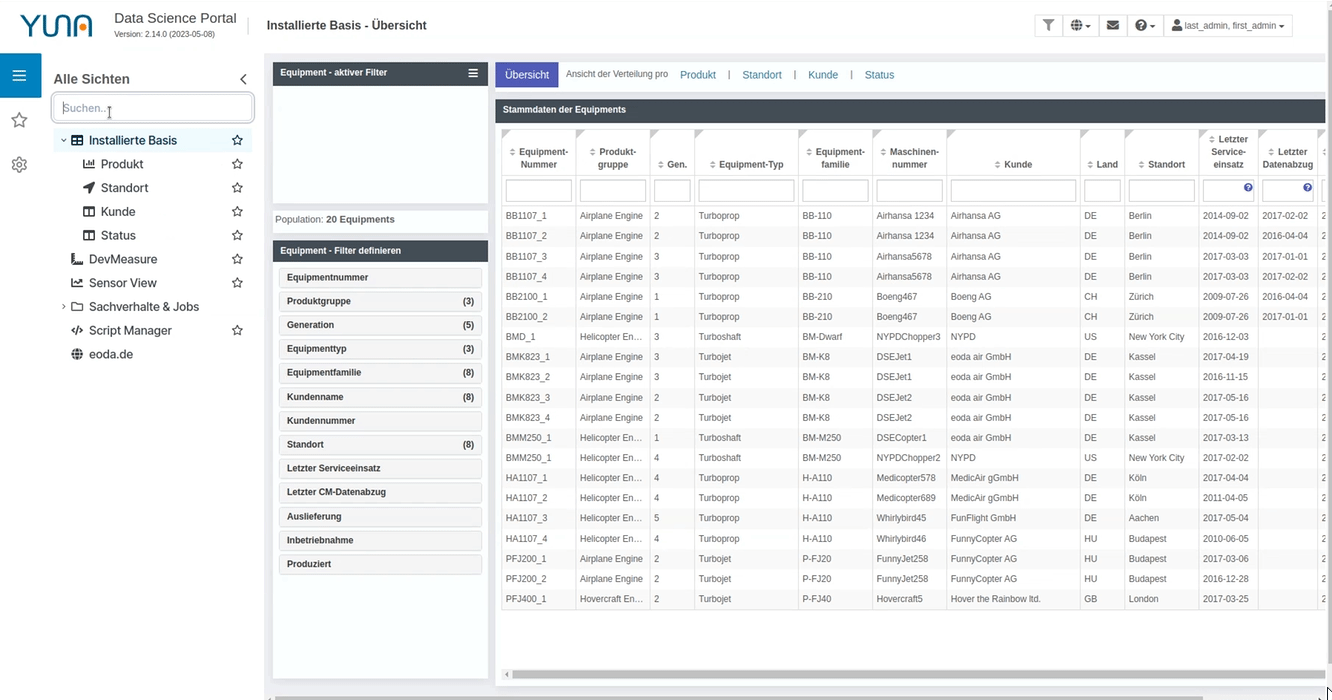
Task: Switch to the Produkt distribution tab
Action: 698,75
